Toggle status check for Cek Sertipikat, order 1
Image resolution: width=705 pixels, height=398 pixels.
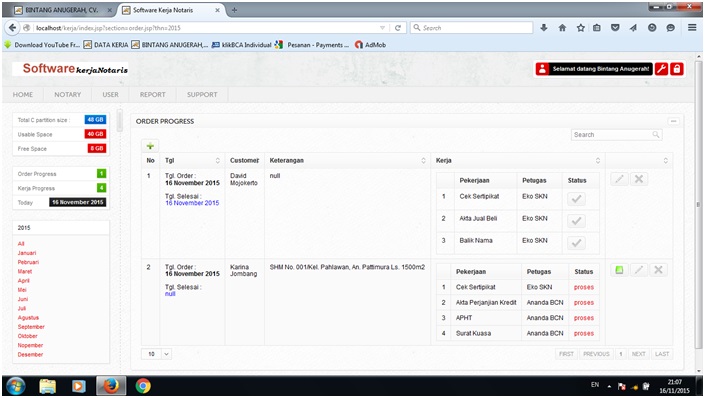(576, 199)
